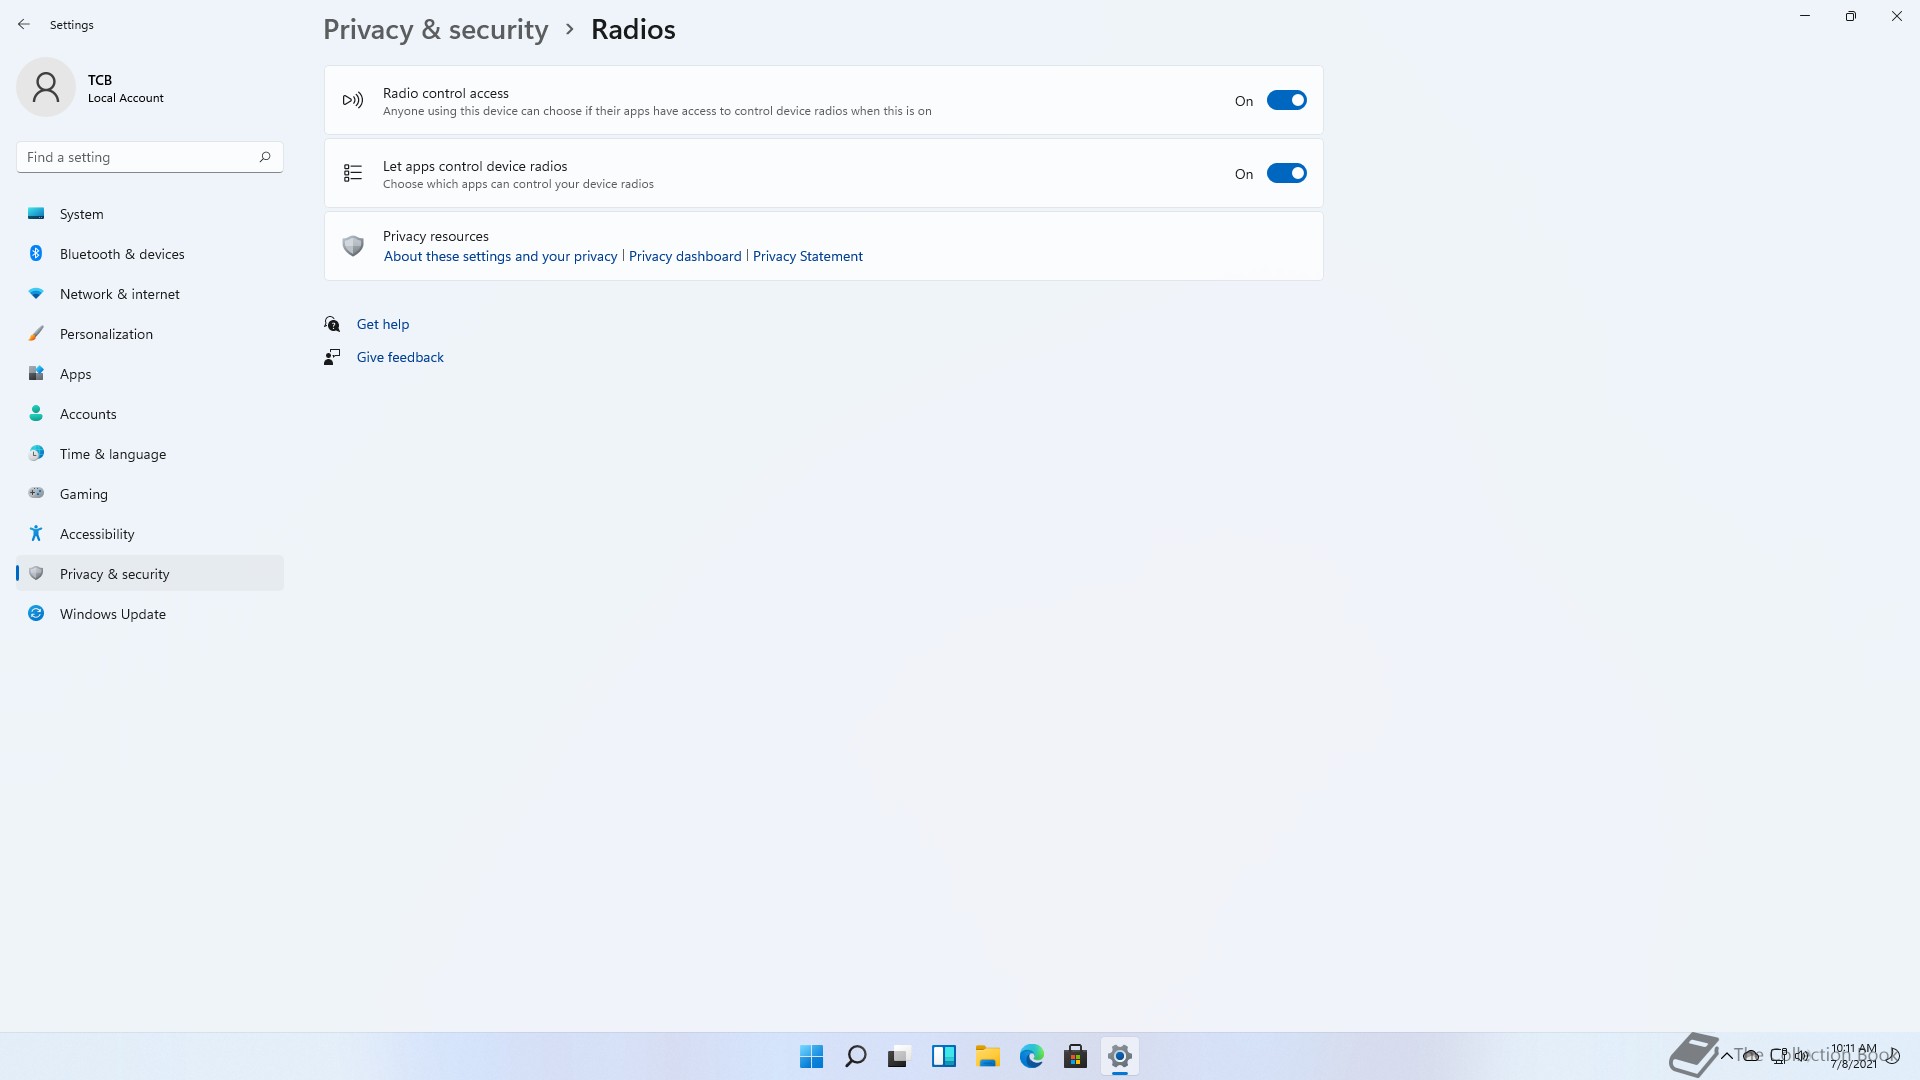Go back using the Settings back arrow

pyautogui.click(x=24, y=24)
